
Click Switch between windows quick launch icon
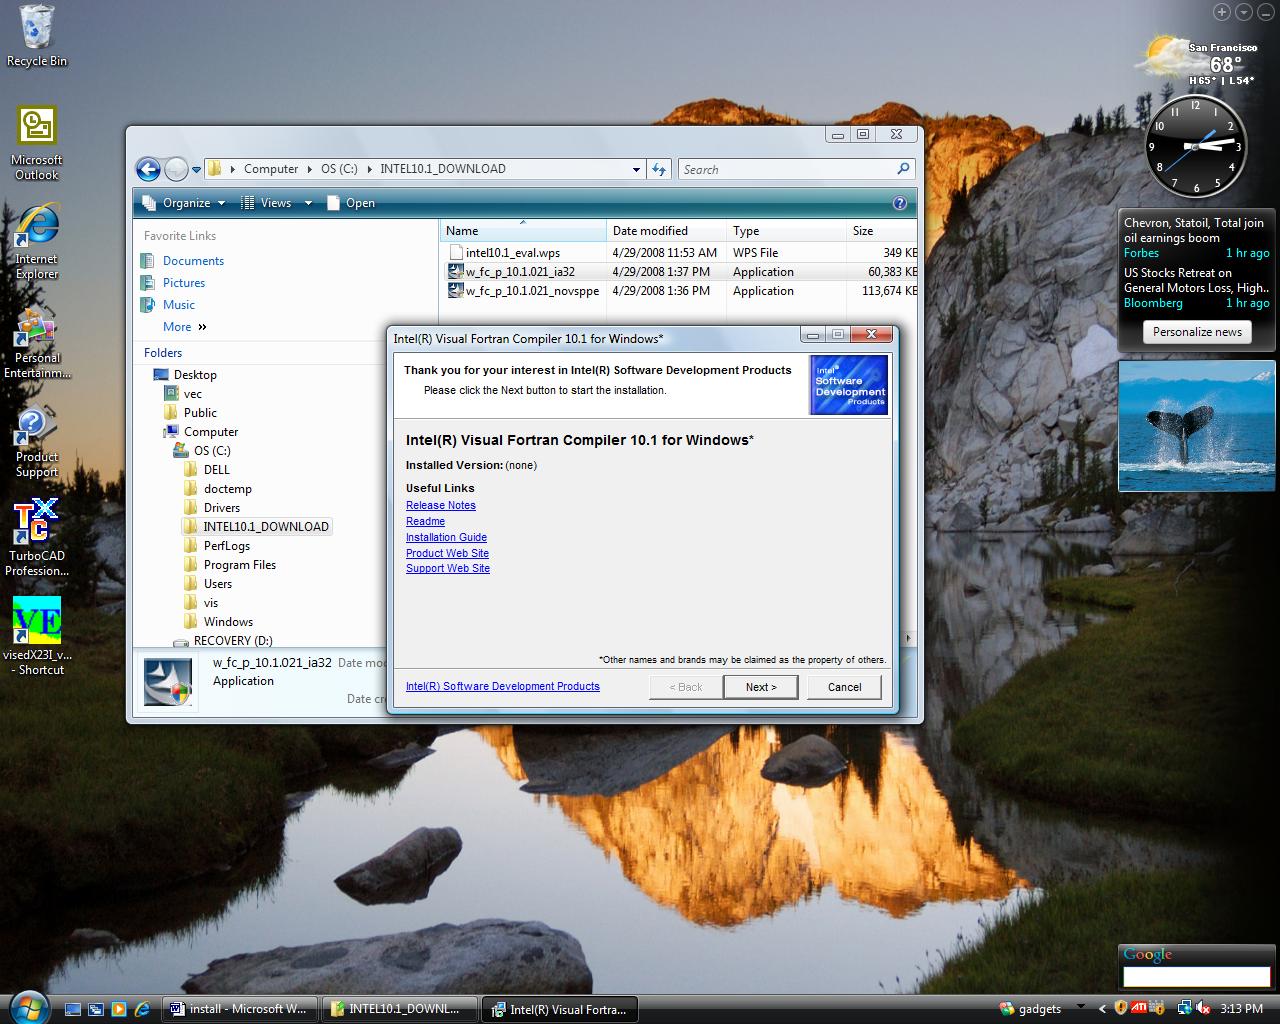coord(96,1009)
